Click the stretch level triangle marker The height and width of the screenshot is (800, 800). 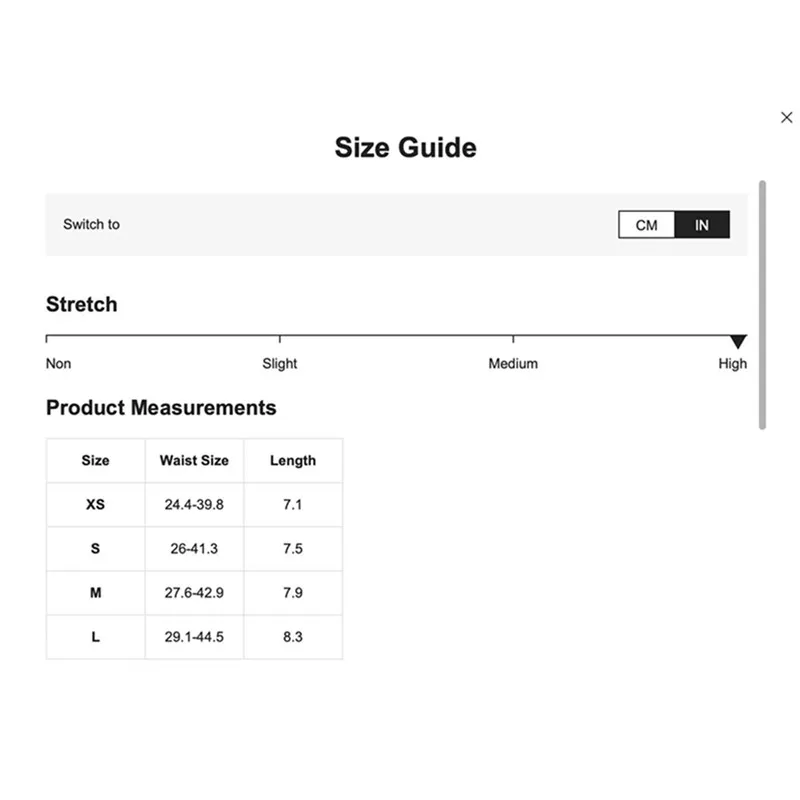coord(738,342)
